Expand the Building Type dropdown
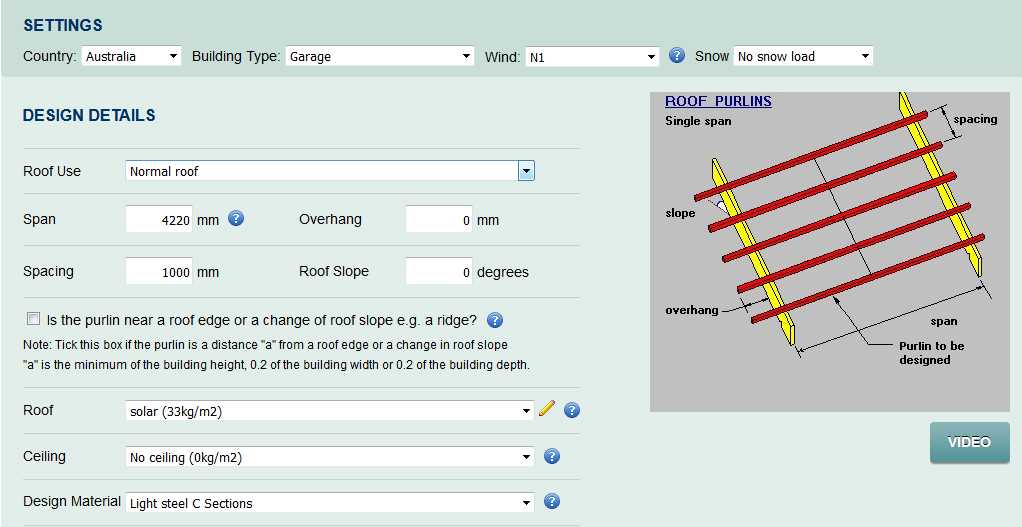The height and width of the screenshot is (527, 1022). (x=379, y=57)
